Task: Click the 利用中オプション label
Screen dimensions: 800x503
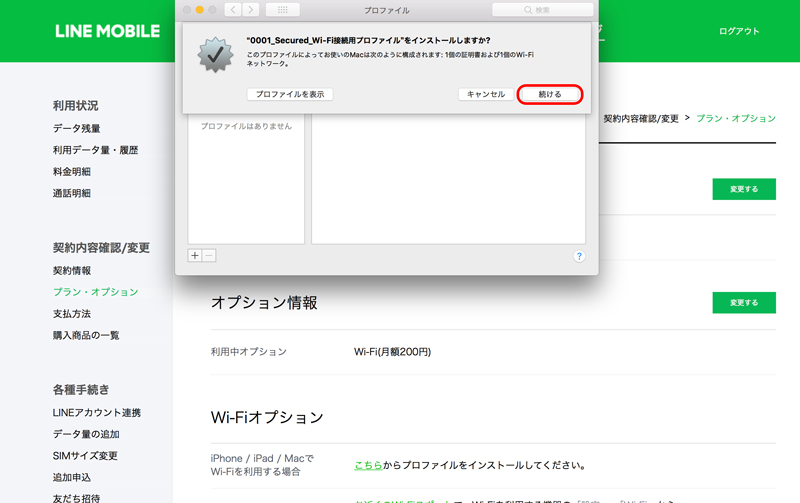Action: (249, 352)
